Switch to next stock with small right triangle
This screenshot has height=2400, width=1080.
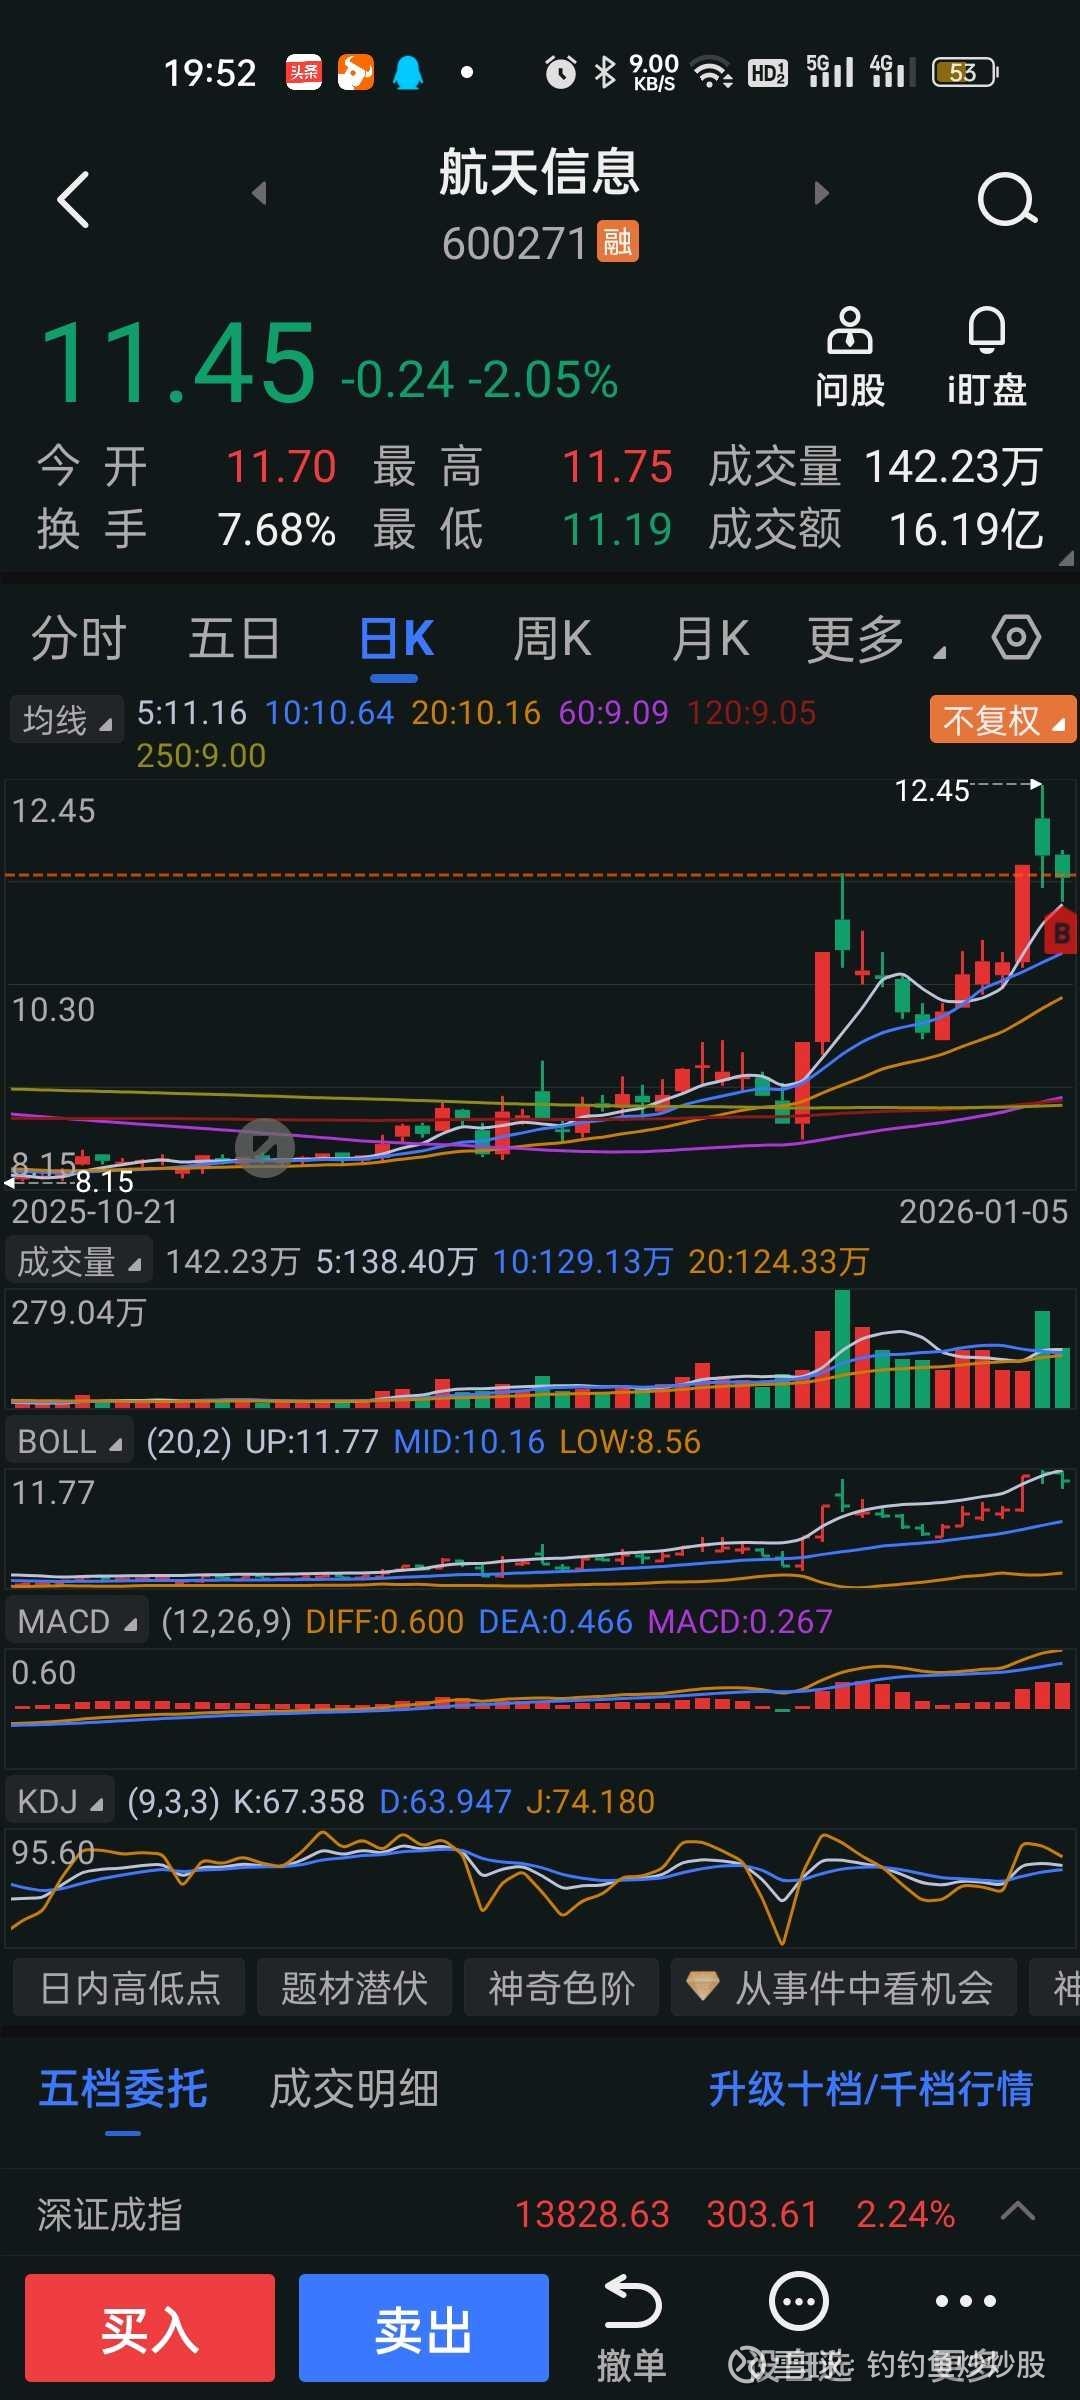821,192
